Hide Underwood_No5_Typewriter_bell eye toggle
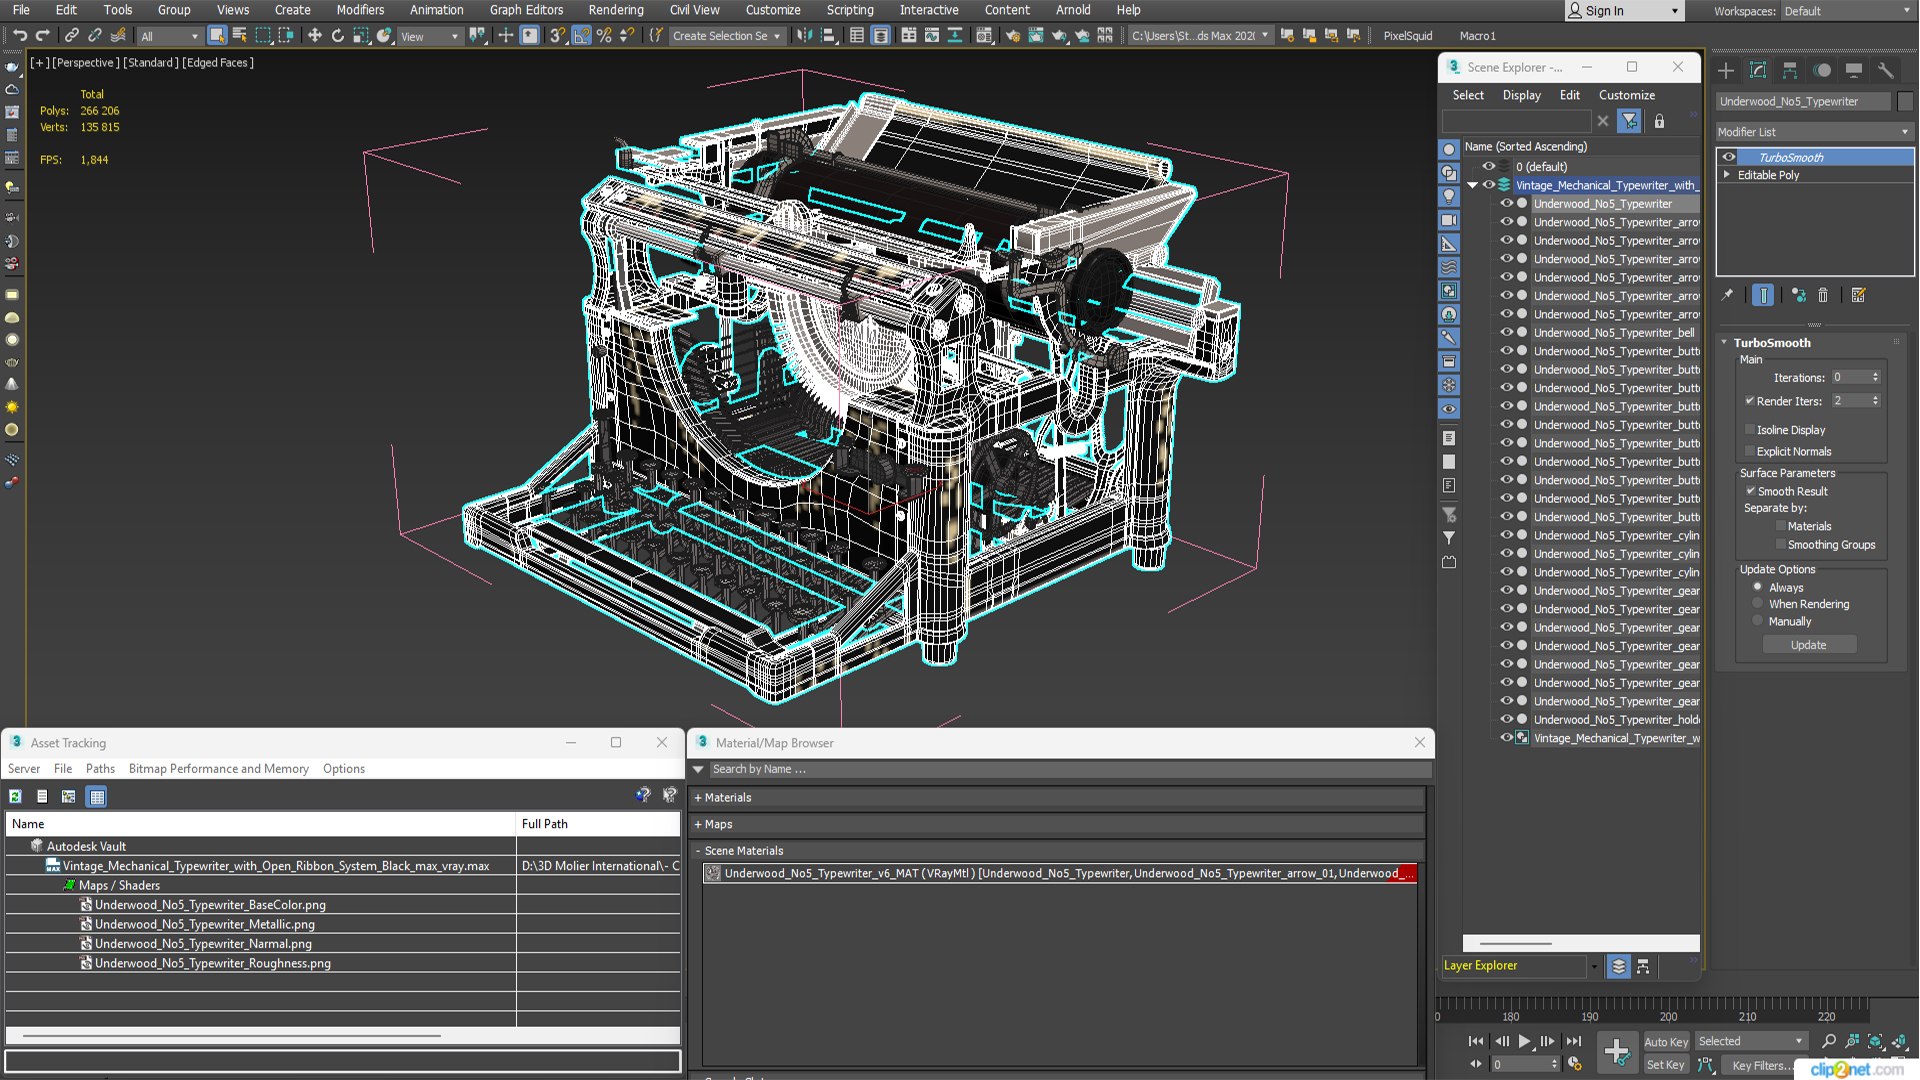 1506,332
